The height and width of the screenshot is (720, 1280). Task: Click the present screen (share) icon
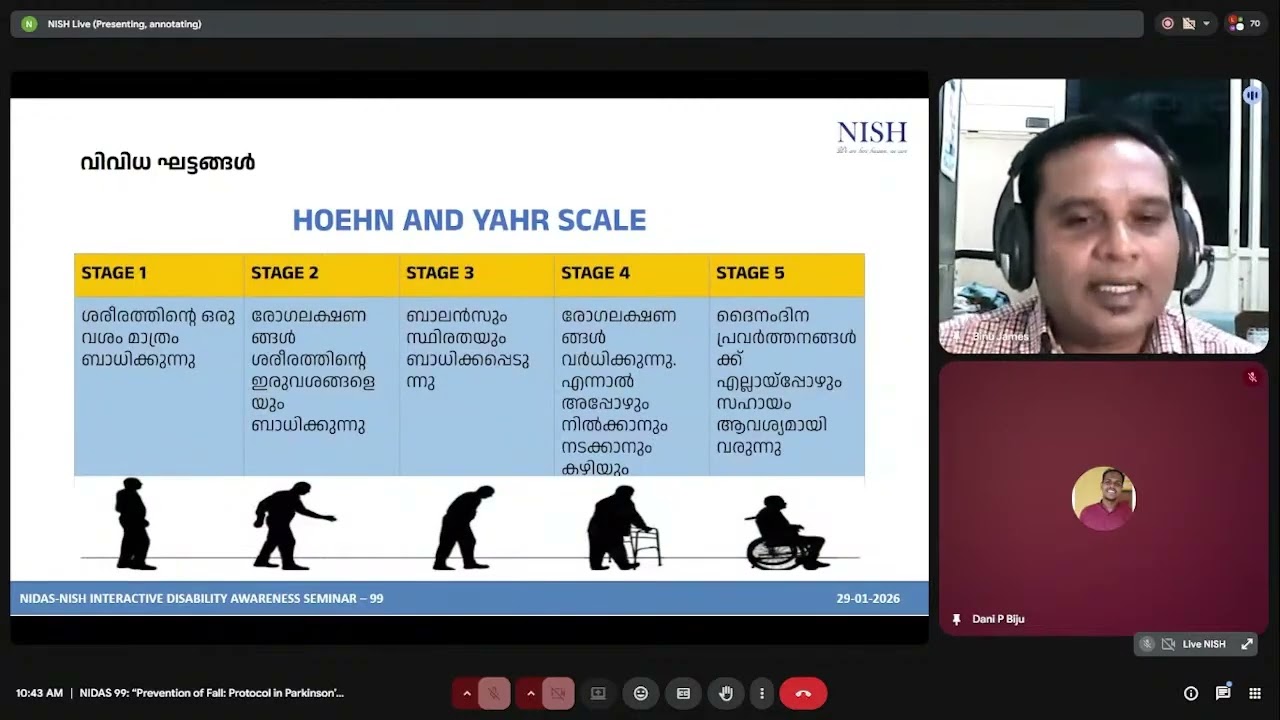(598, 693)
